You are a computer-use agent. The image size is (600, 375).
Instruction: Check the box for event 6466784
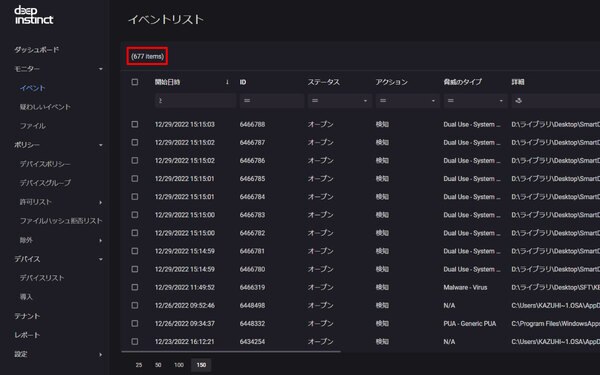coord(135,197)
